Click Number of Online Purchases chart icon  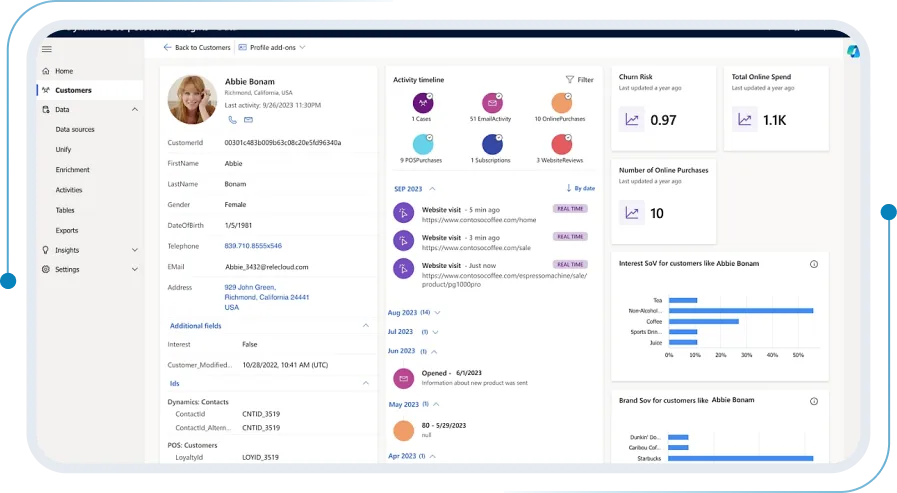point(632,213)
